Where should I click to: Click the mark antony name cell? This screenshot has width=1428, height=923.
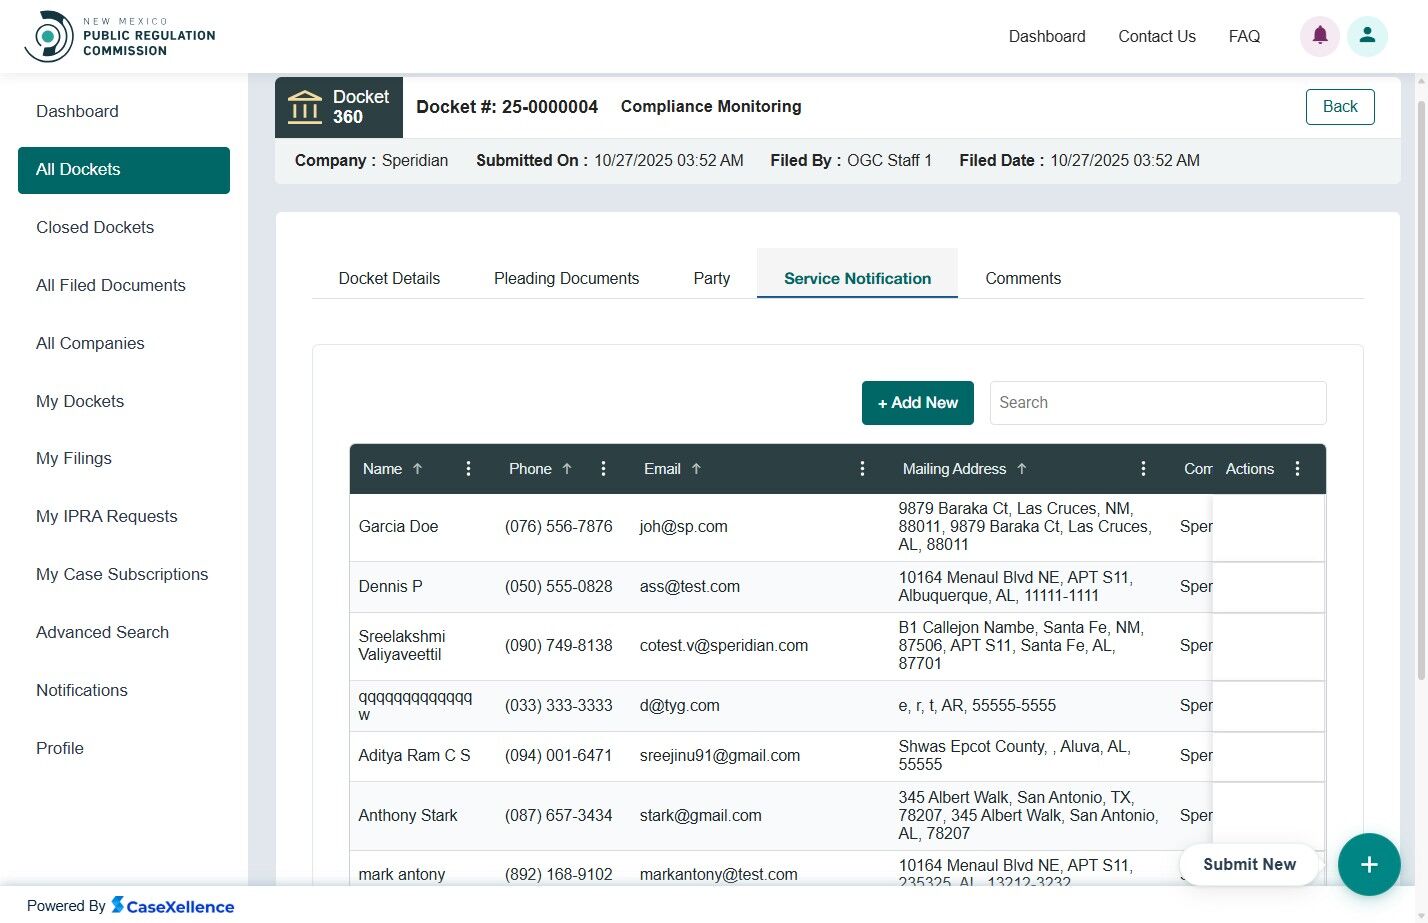point(402,875)
